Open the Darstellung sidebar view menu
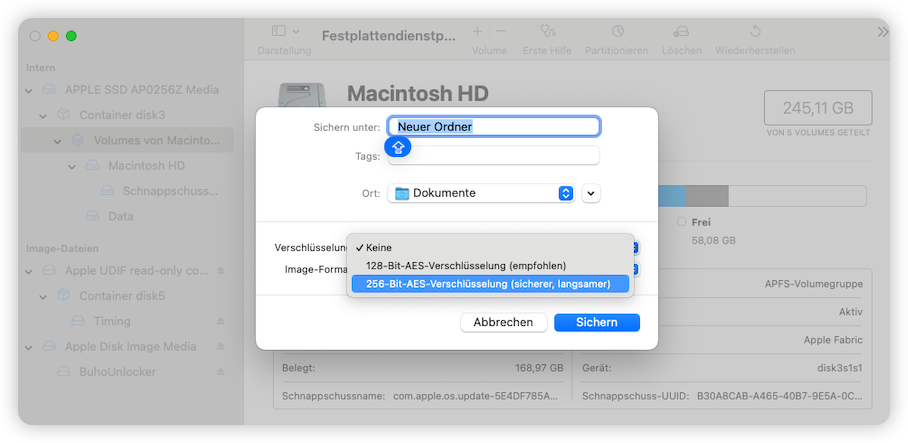Screen dimensions: 908x443 [x=285, y=31]
